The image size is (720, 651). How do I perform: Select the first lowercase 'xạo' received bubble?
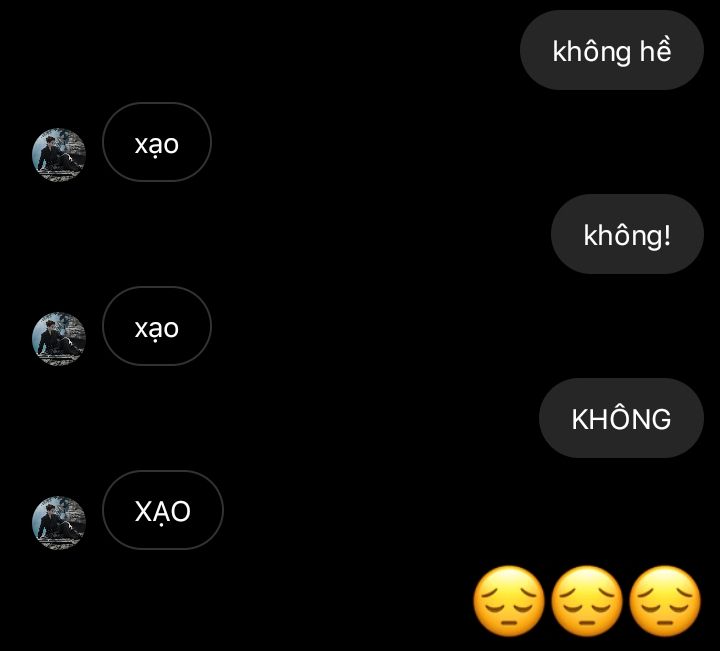pyautogui.click(x=157, y=142)
